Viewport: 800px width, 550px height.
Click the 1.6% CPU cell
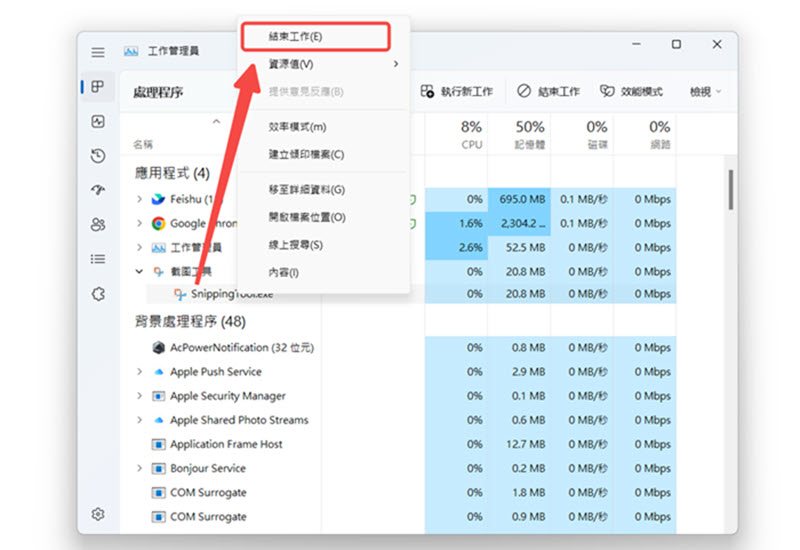[456, 223]
